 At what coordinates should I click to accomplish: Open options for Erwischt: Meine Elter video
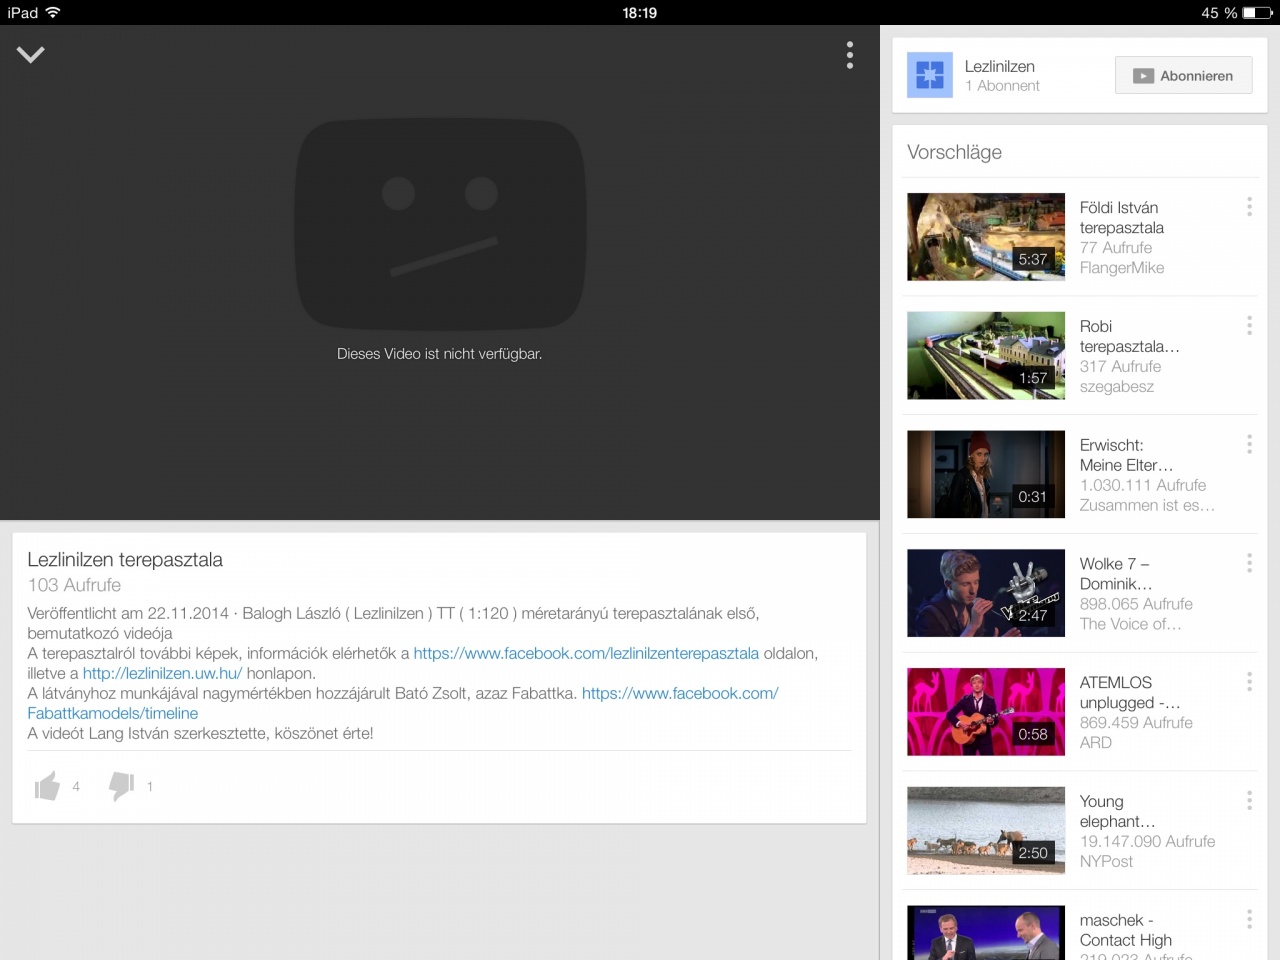1249,445
